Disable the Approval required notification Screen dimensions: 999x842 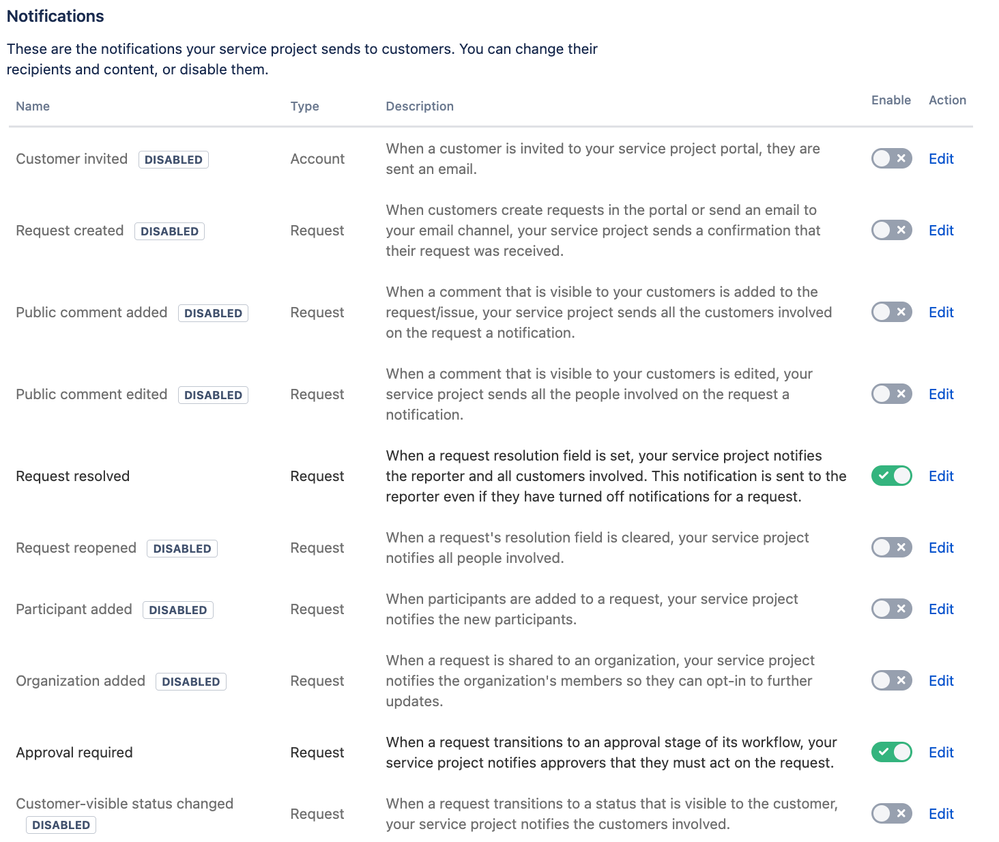tap(890, 752)
